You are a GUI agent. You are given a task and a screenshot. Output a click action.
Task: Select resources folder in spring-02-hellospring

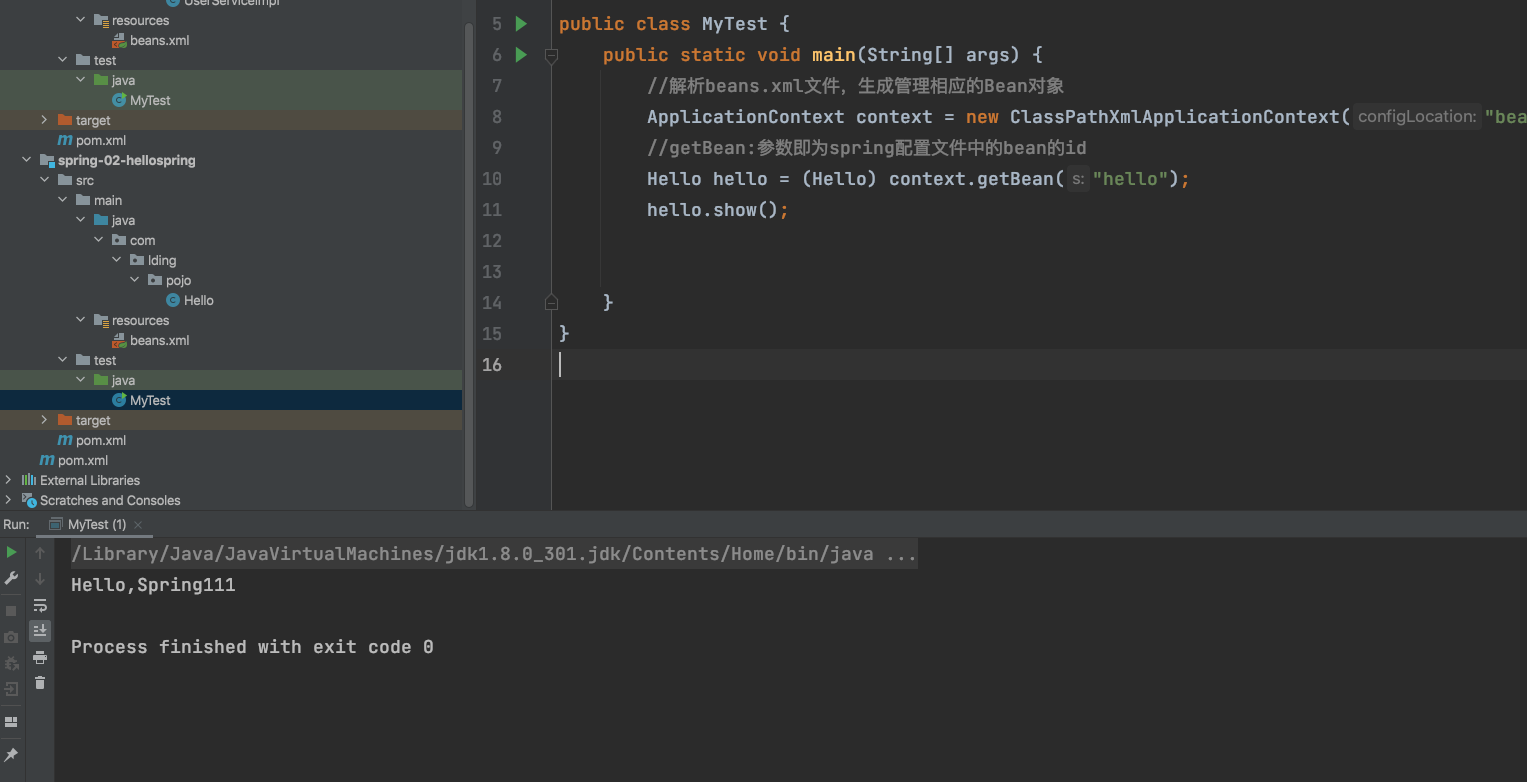(140, 320)
